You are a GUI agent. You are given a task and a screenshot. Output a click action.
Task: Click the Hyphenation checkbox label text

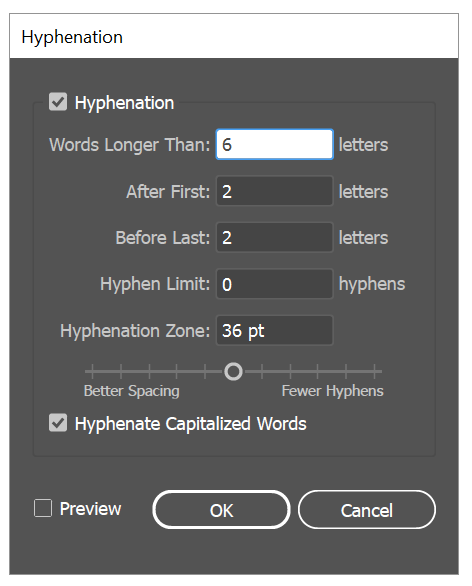pyautogui.click(x=124, y=103)
